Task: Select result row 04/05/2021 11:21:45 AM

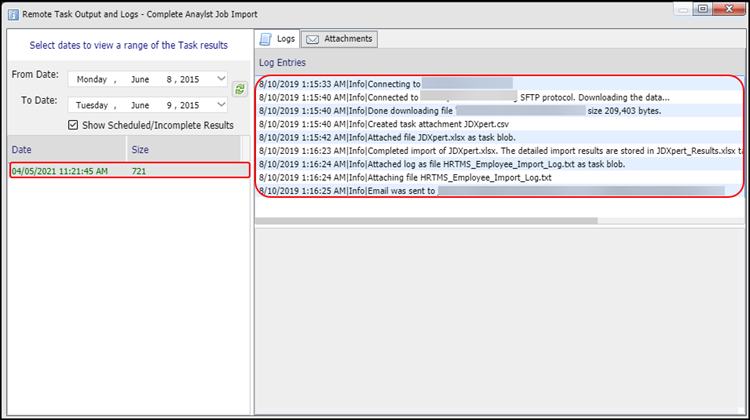Action: pos(130,171)
